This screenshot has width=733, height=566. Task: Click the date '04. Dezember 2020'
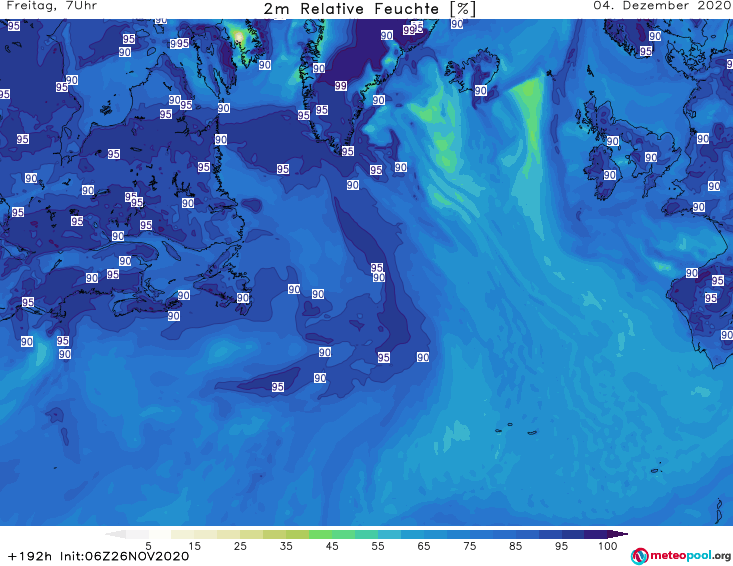coord(663,6)
